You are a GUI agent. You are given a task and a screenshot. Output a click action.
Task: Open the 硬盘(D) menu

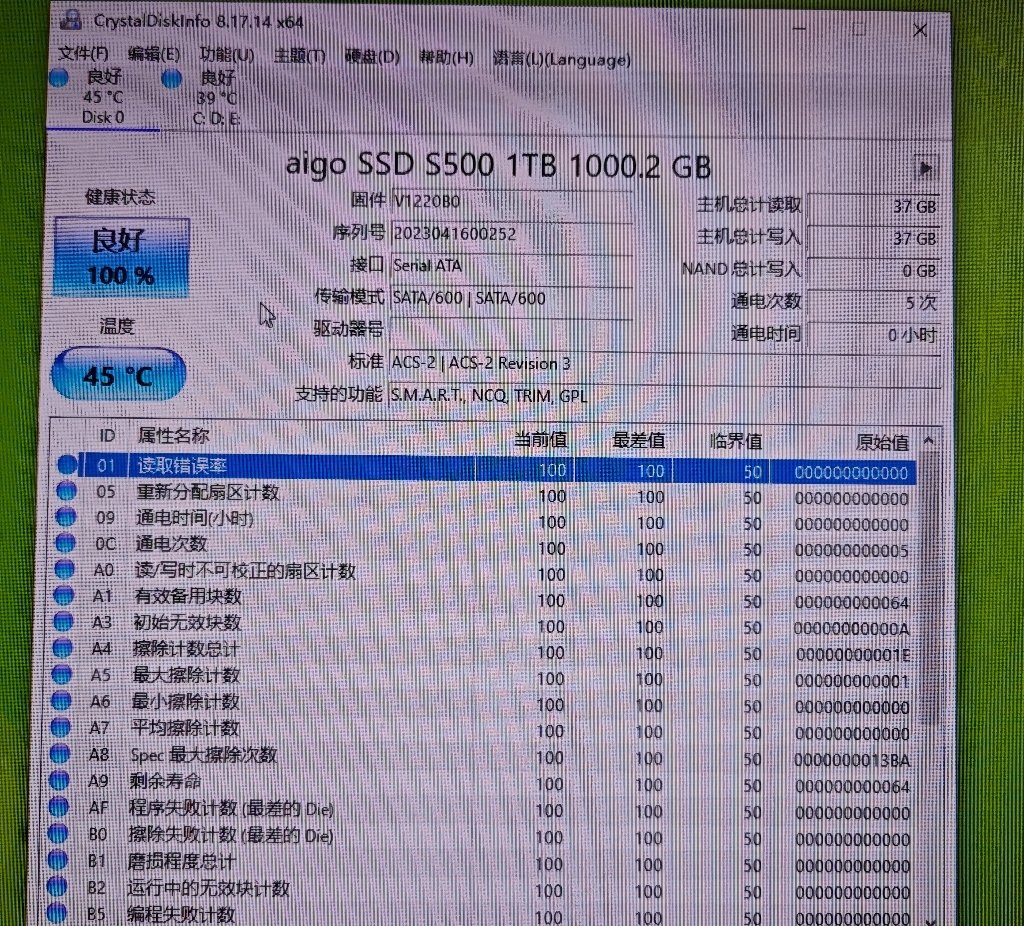(372, 57)
